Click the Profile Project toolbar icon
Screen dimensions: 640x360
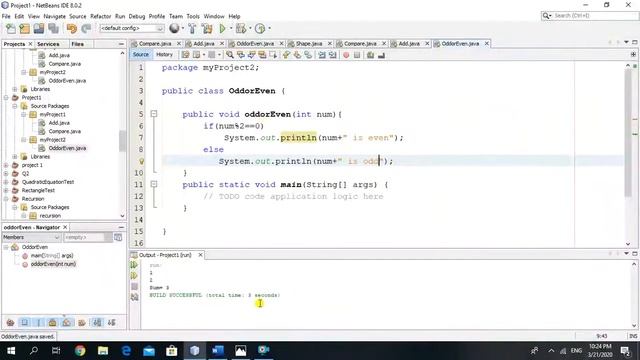pos(260,29)
